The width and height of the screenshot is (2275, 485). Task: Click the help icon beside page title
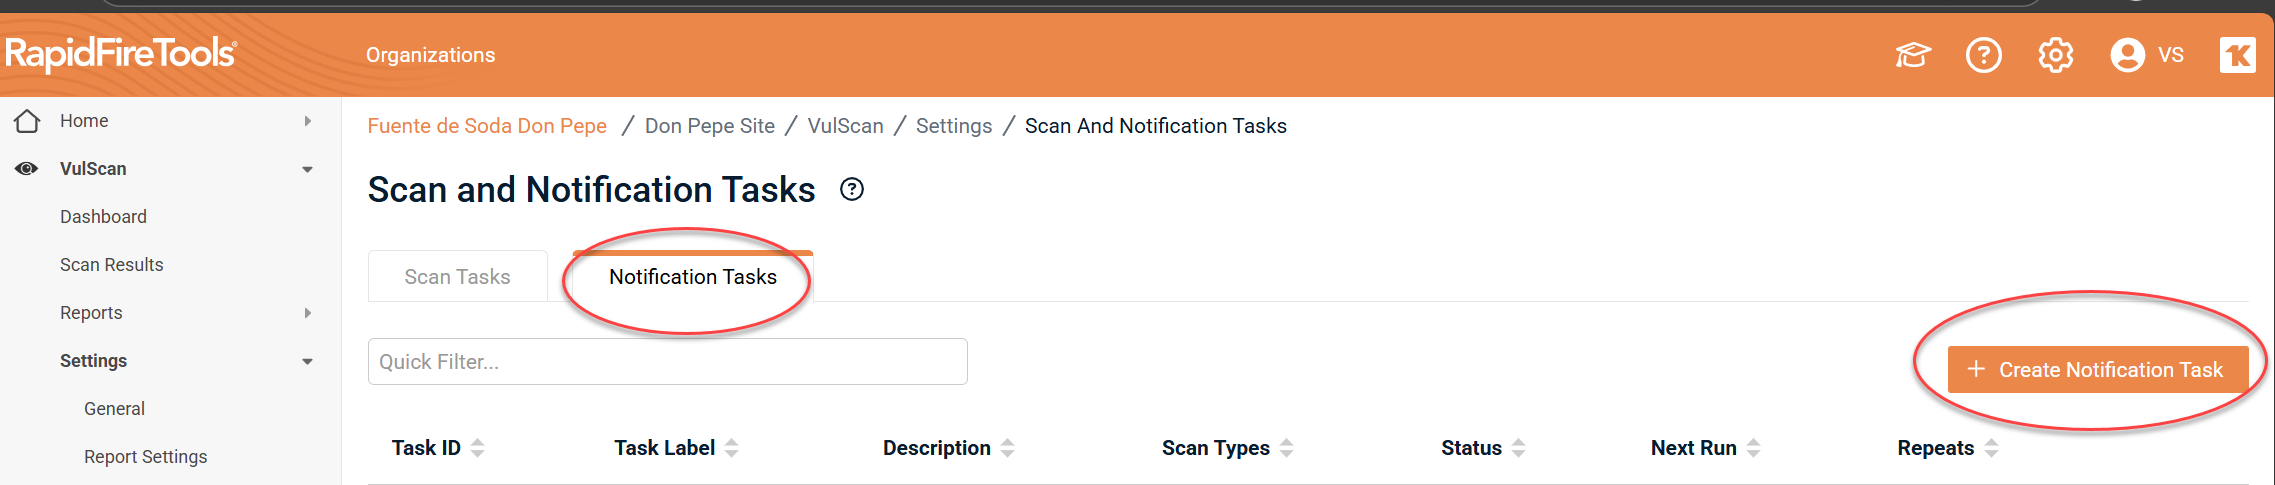pyautogui.click(x=852, y=190)
